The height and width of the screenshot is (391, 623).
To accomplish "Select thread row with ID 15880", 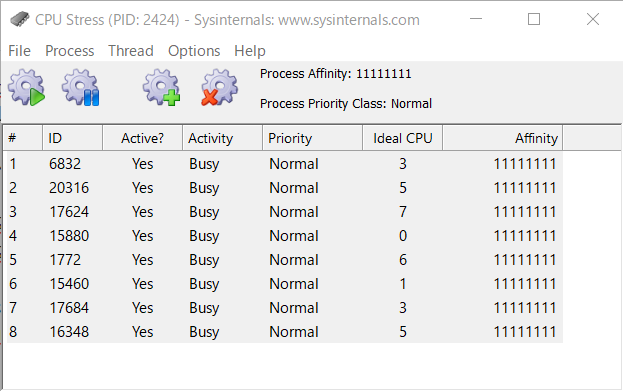I will point(284,236).
